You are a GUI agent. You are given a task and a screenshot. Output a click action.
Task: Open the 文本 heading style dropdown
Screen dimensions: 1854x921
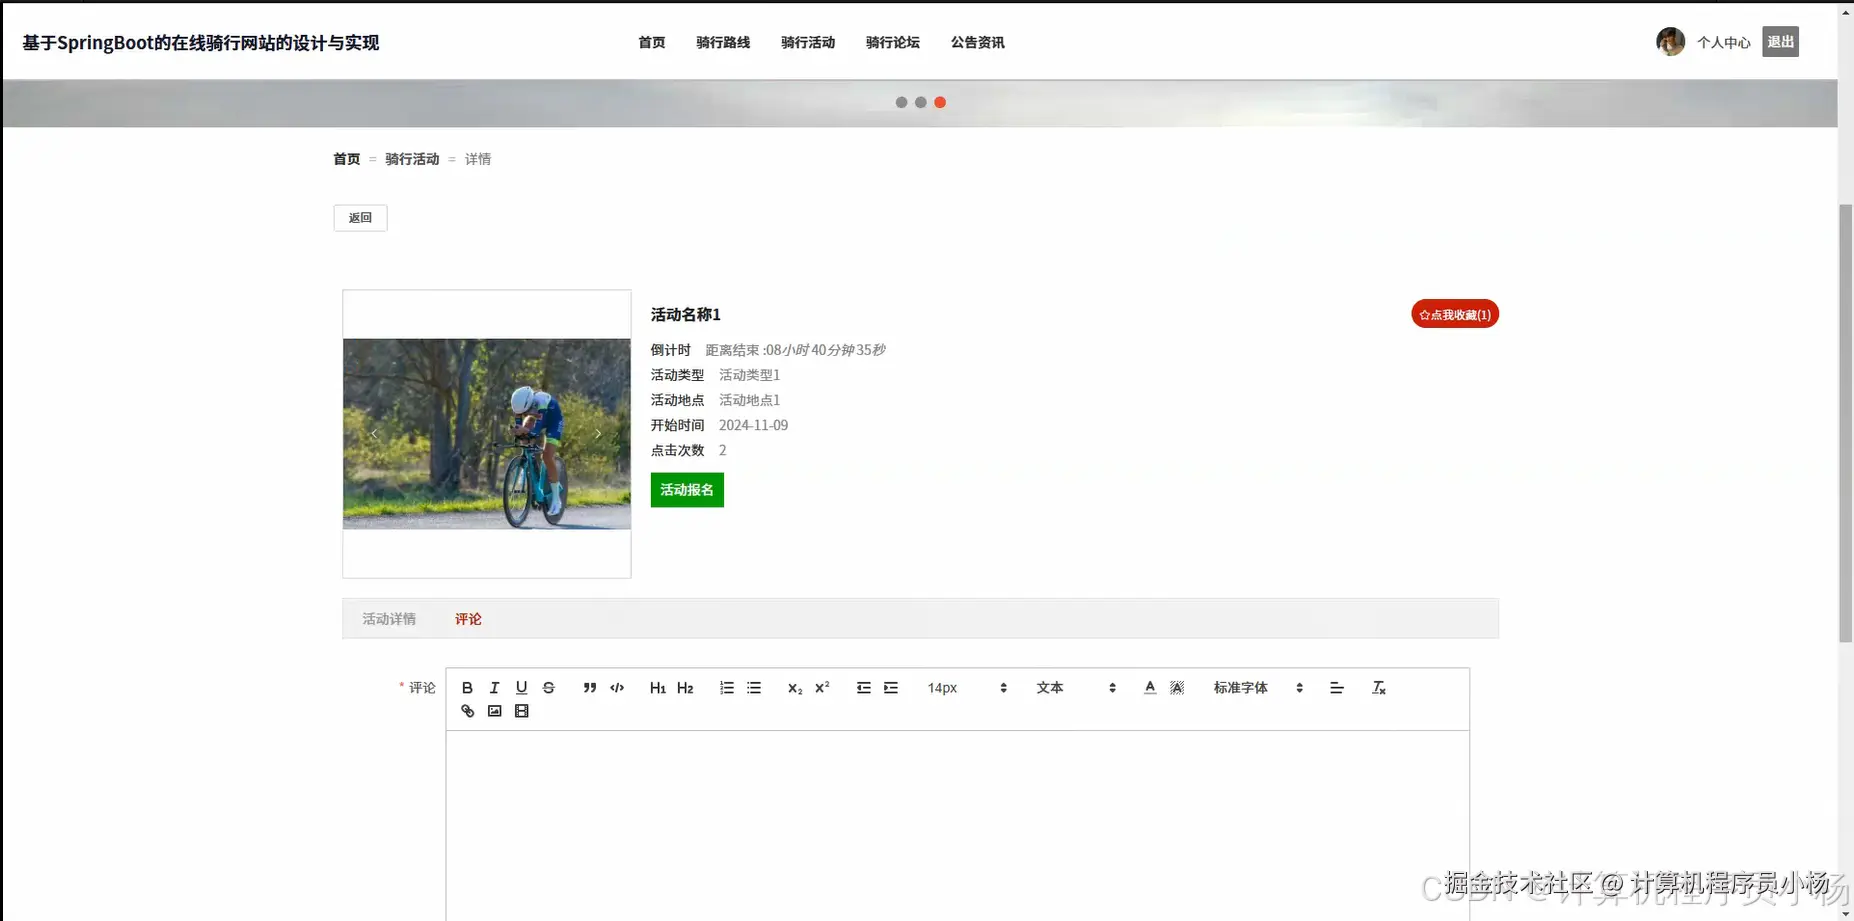pos(1076,688)
